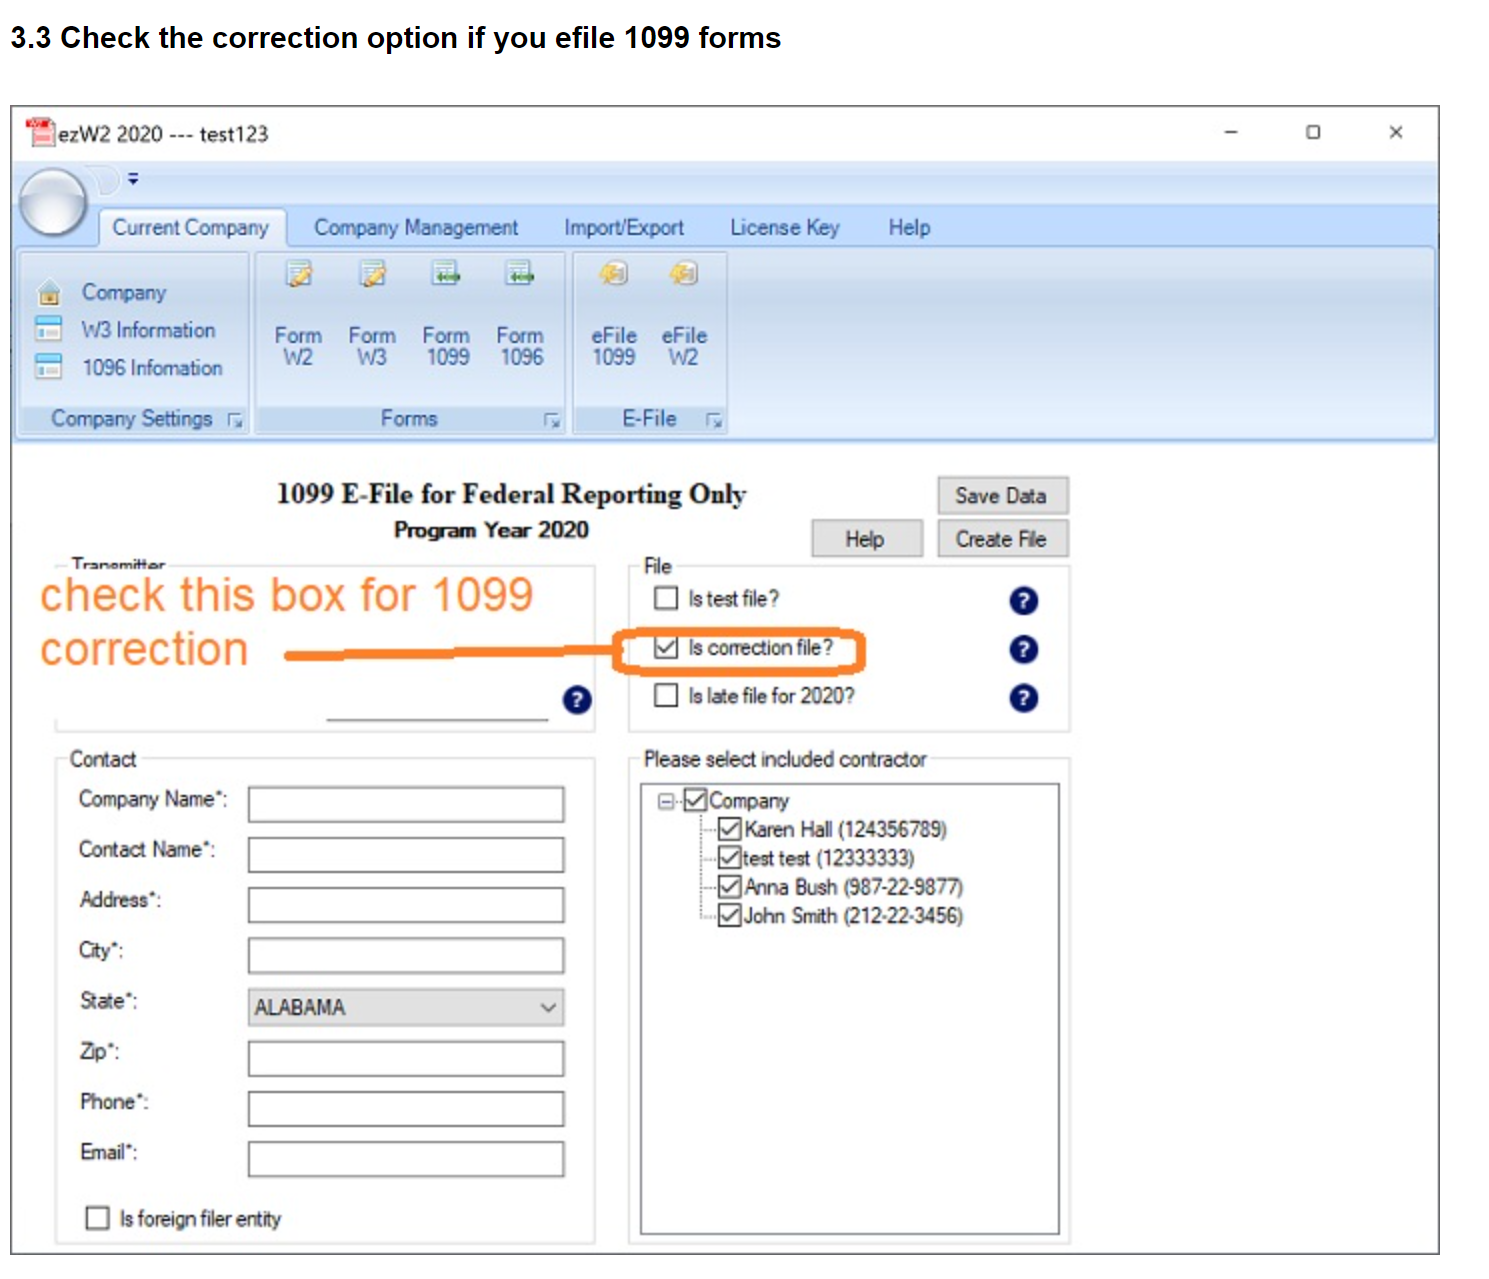Expand Forms group dialog launcher
This screenshot has width=1489, height=1279.
point(552,420)
